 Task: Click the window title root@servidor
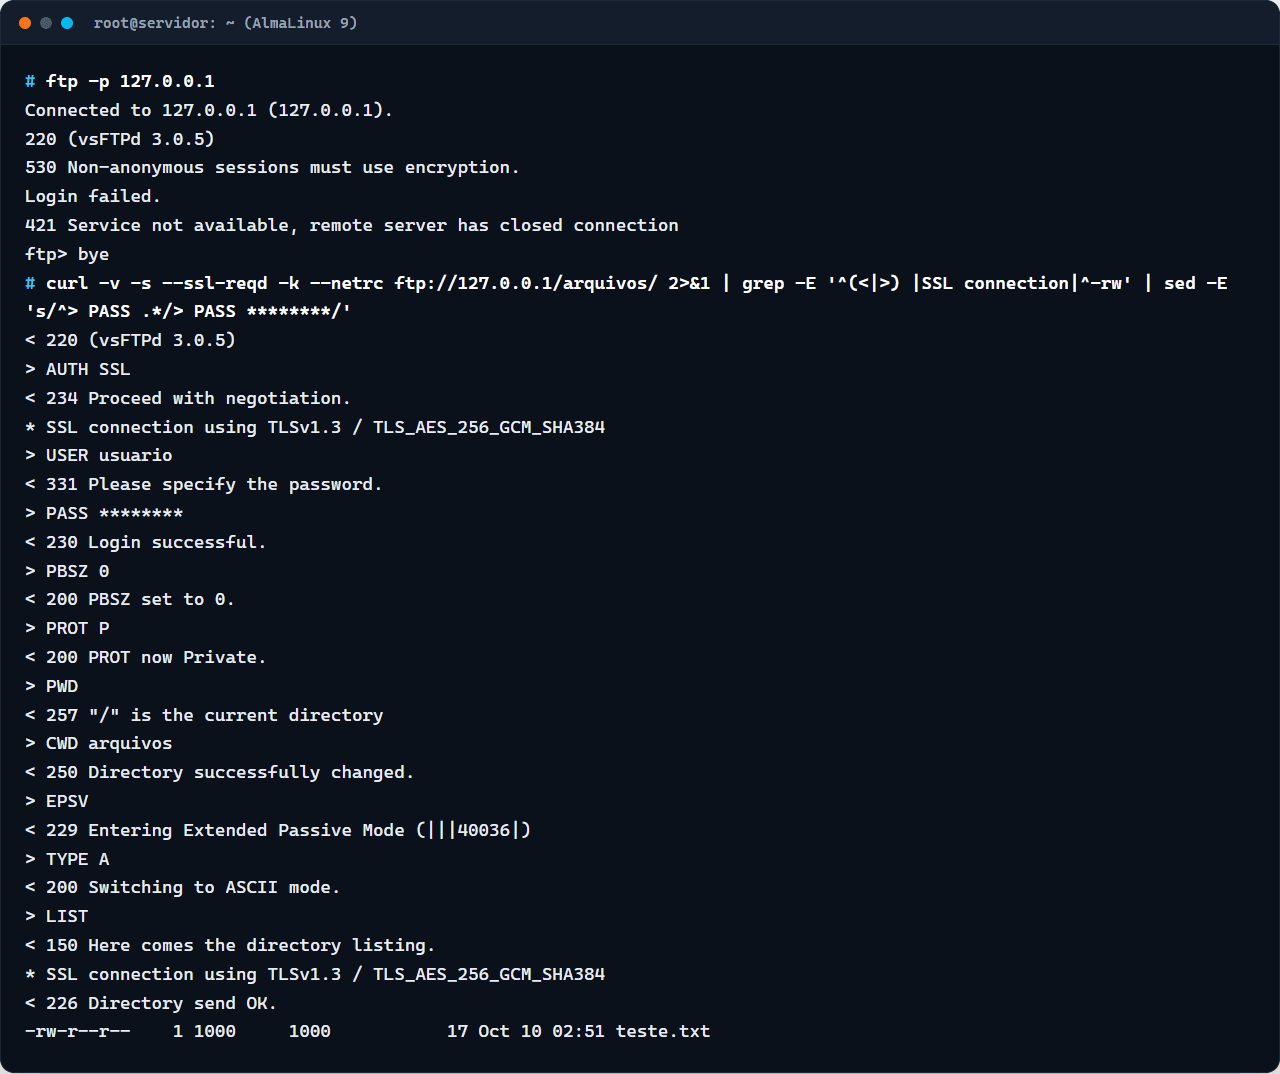pyautogui.click(x=225, y=23)
